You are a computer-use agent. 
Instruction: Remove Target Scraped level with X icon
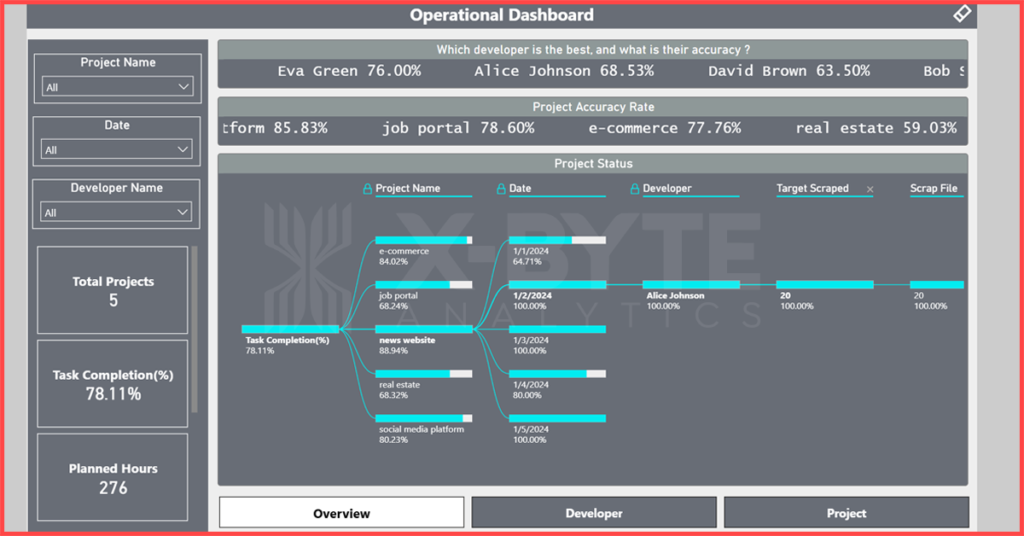click(x=869, y=189)
